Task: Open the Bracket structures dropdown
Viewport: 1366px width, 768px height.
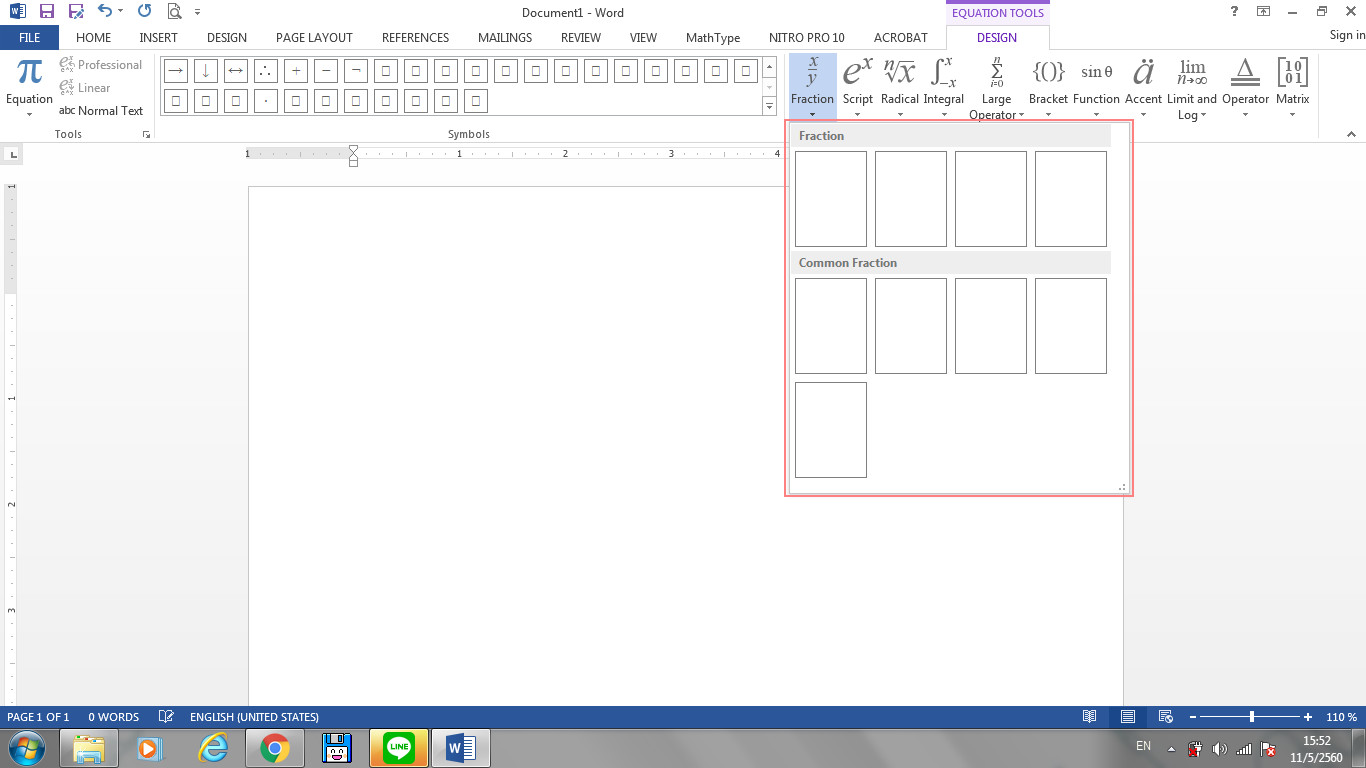Action: [x=1048, y=87]
